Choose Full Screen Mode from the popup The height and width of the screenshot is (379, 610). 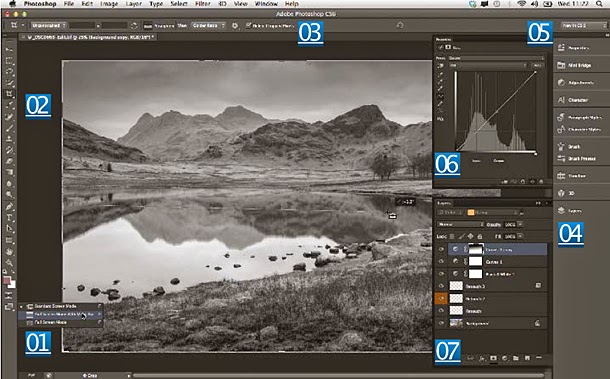(60, 323)
